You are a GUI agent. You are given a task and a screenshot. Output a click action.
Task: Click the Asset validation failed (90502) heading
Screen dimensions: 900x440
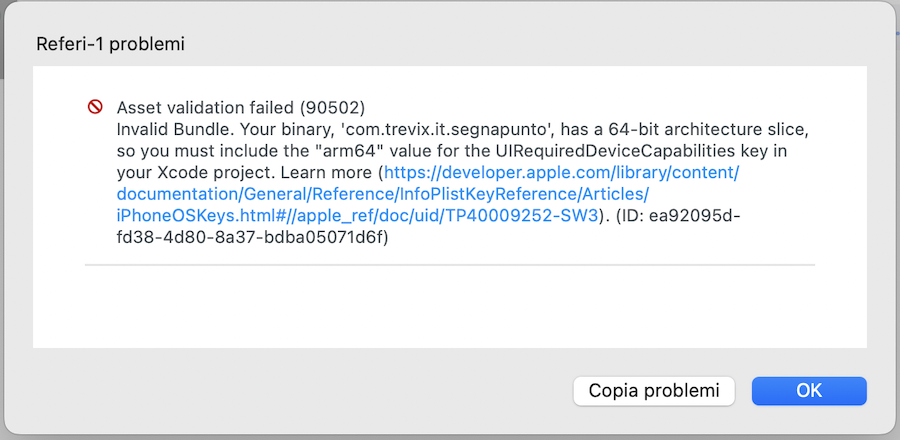pyautogui.click(x=241, y=107)
